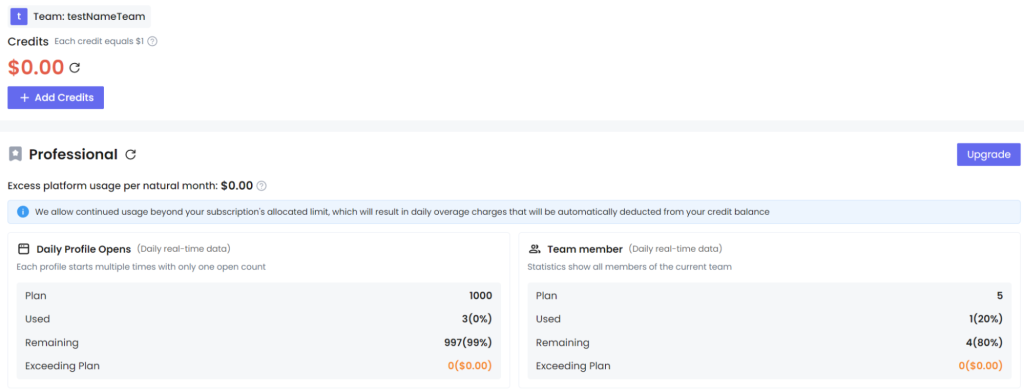Click 'Each credit equals $1' text

pos(99,41)
